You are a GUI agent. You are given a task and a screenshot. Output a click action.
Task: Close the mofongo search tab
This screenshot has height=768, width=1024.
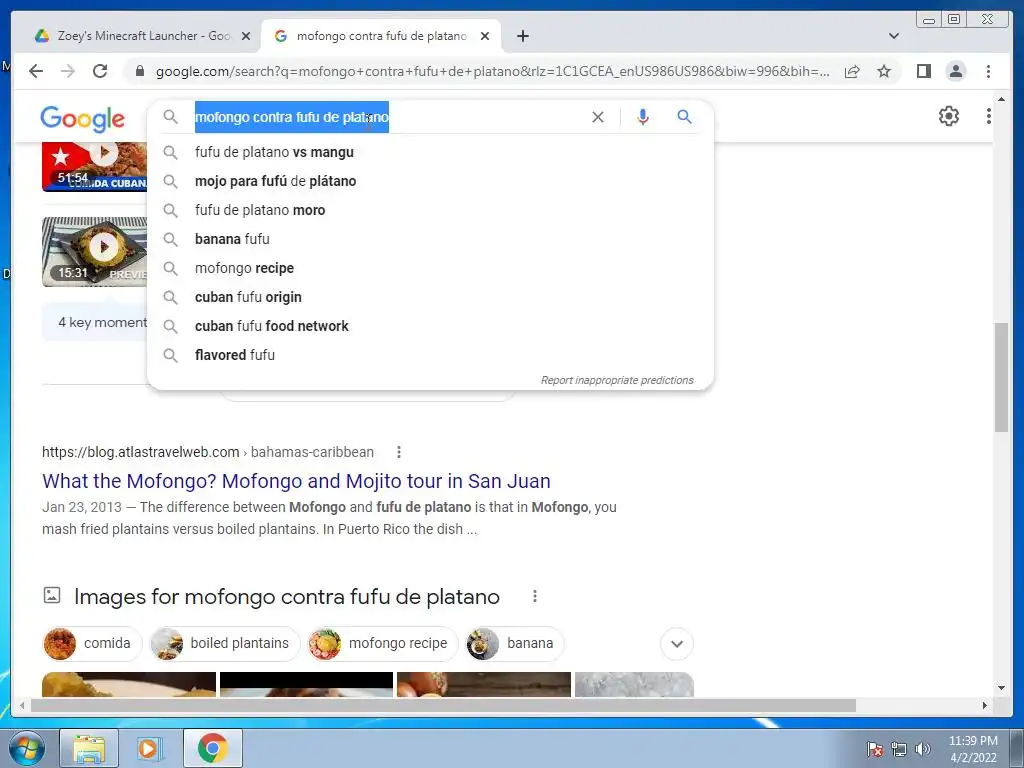click(485, 36)
